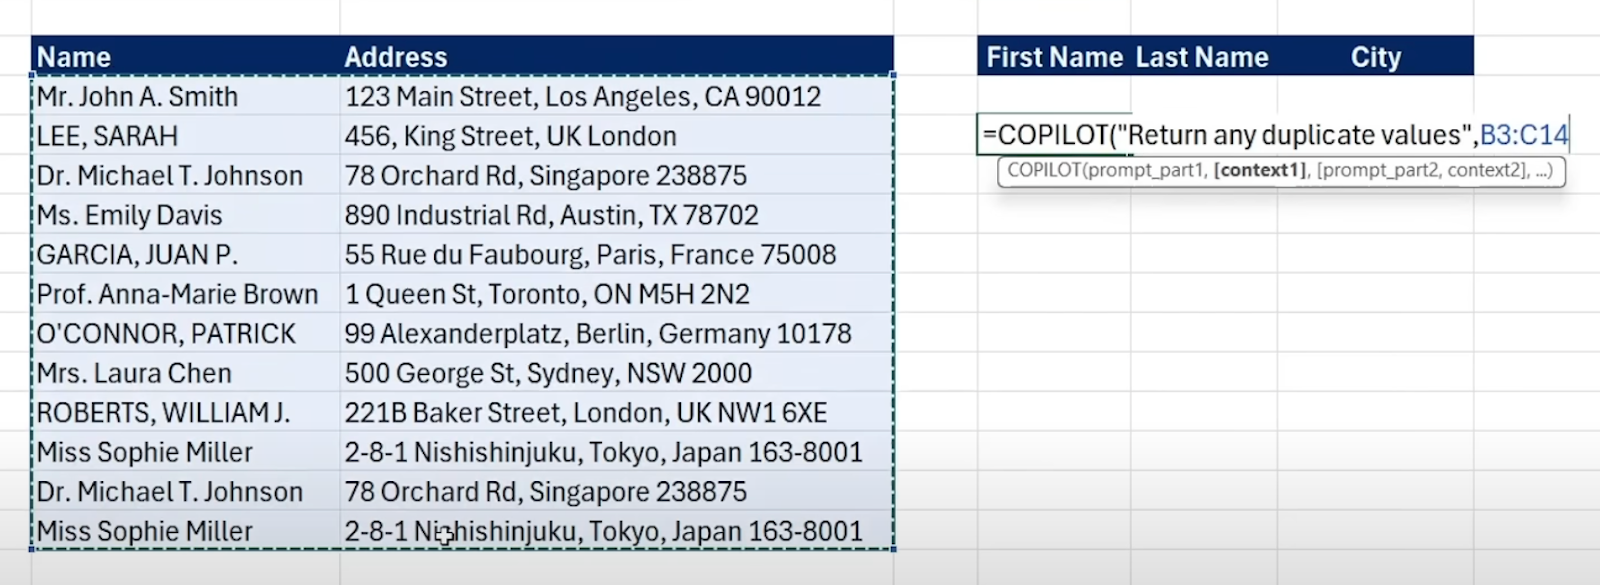Select cell LEE, SARAH
Image resolution: width=1600 pixels, height=585 pixels.
(x=185, y=136)
